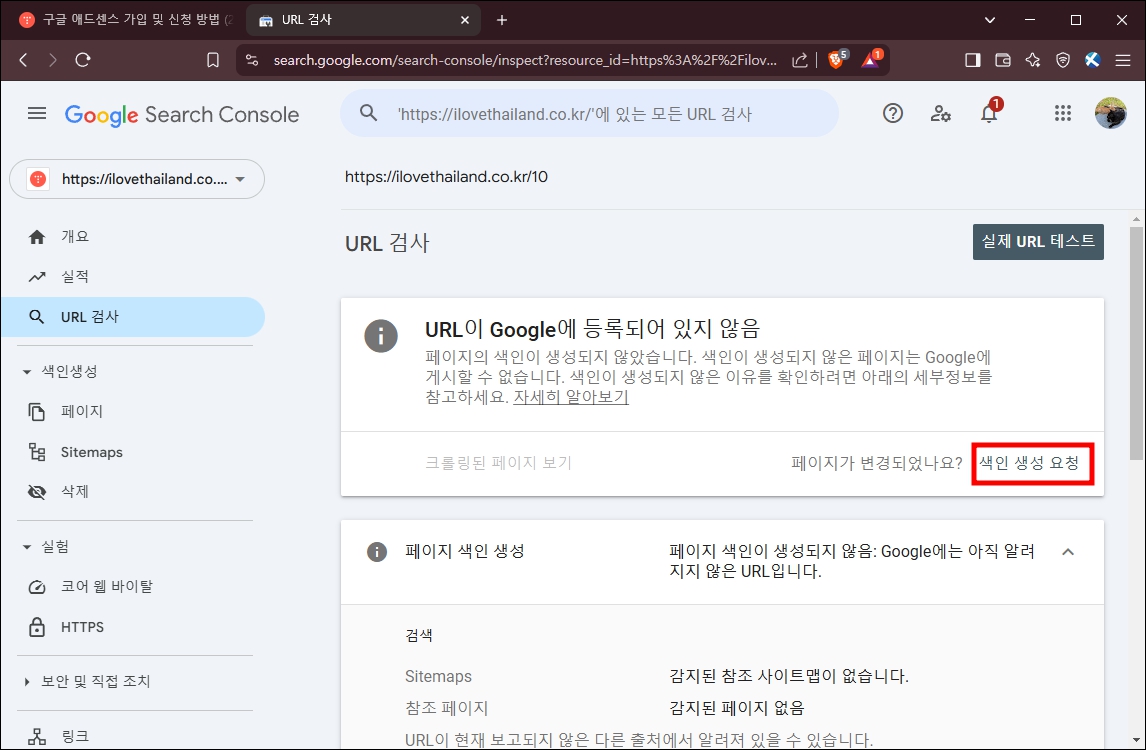Viewport: 1146px width, 750px height.
Task: Select URL 검사 in the sidebar
Action: pos(133,317)
